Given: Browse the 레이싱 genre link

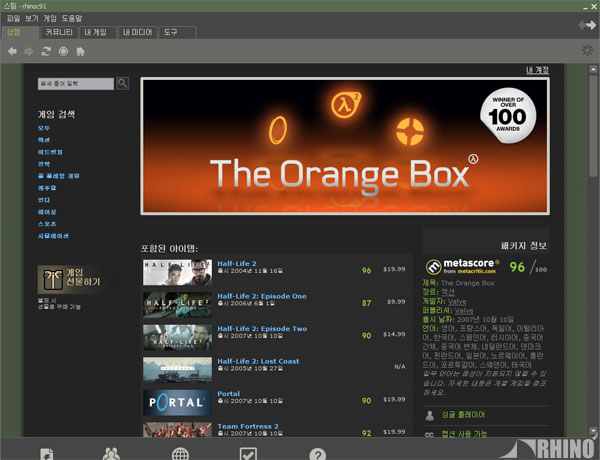Looking at the screenshot, I should [x=47, y=212].
